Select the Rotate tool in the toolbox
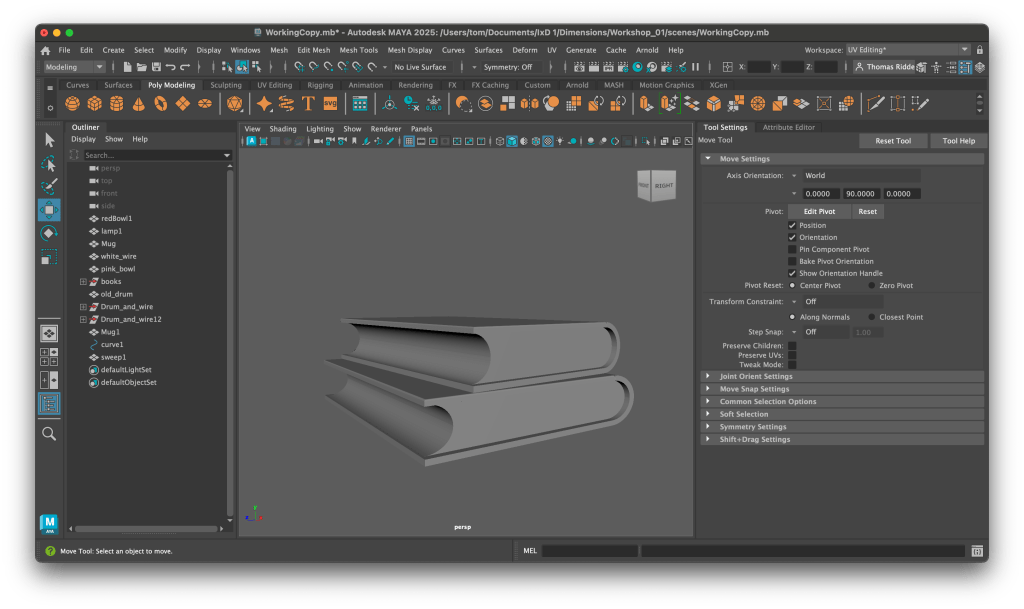1024x609 pixels. coord(49,233)
